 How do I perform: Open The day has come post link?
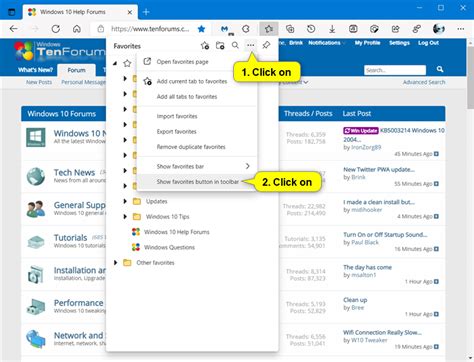(367, 267)
